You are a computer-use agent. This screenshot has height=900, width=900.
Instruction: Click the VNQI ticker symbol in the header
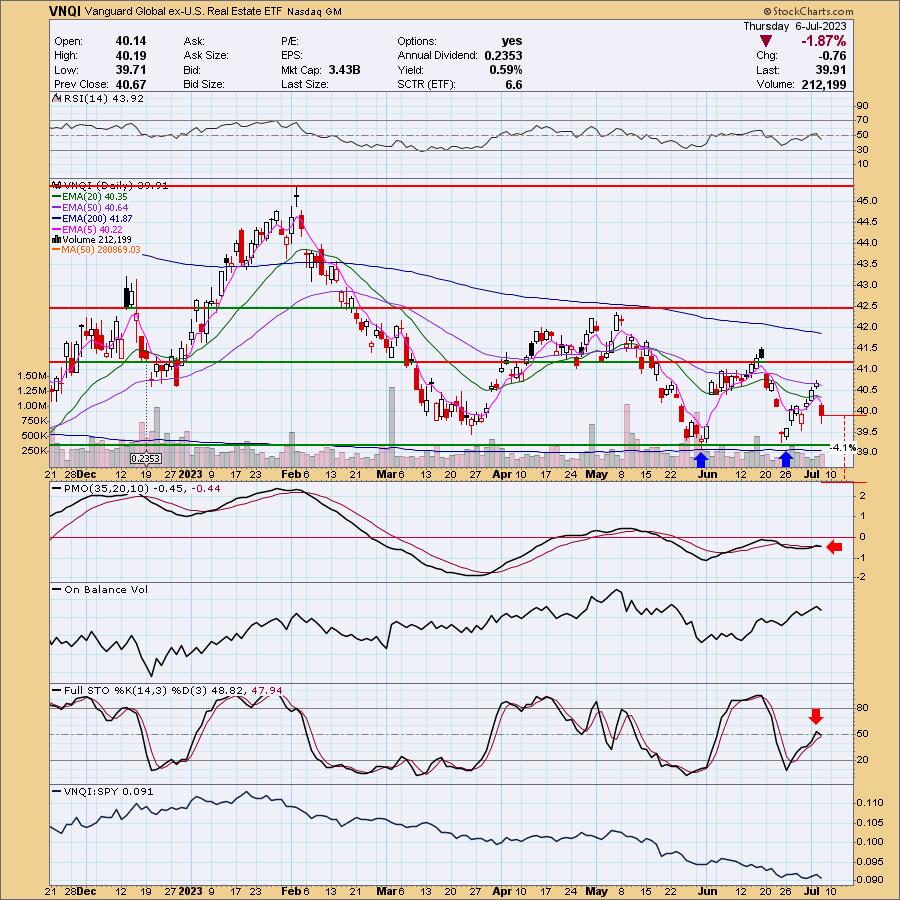click(x=65, y=11)
